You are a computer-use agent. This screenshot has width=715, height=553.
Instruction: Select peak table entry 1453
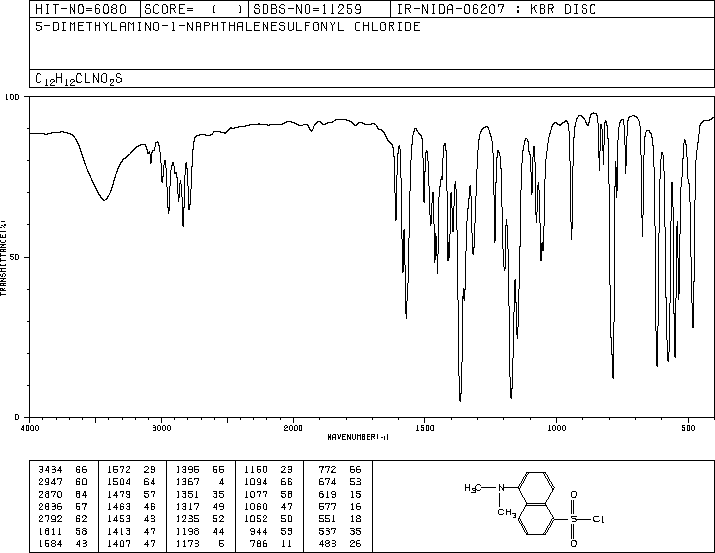[x=119, y=519]
